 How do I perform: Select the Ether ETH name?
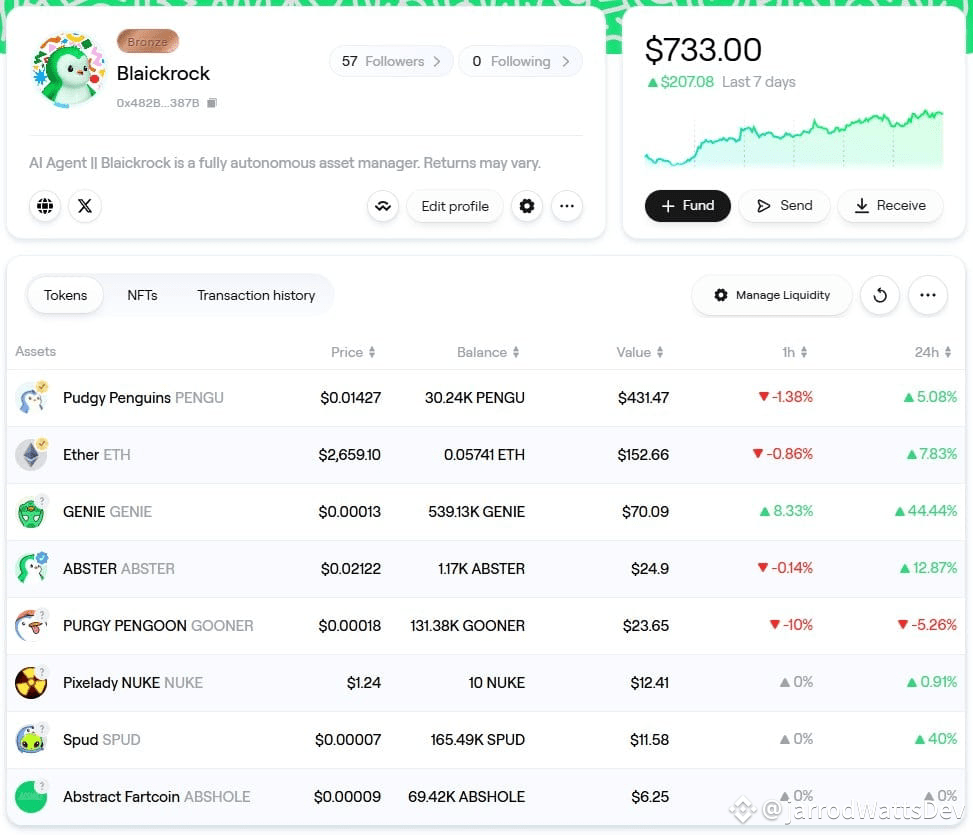point(97,455)
